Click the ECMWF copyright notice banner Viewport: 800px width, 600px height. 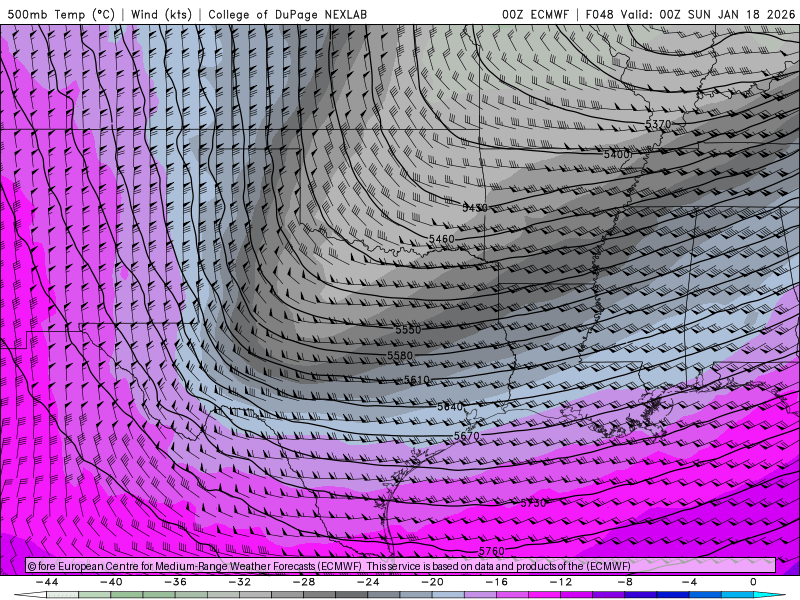(401, 566)
